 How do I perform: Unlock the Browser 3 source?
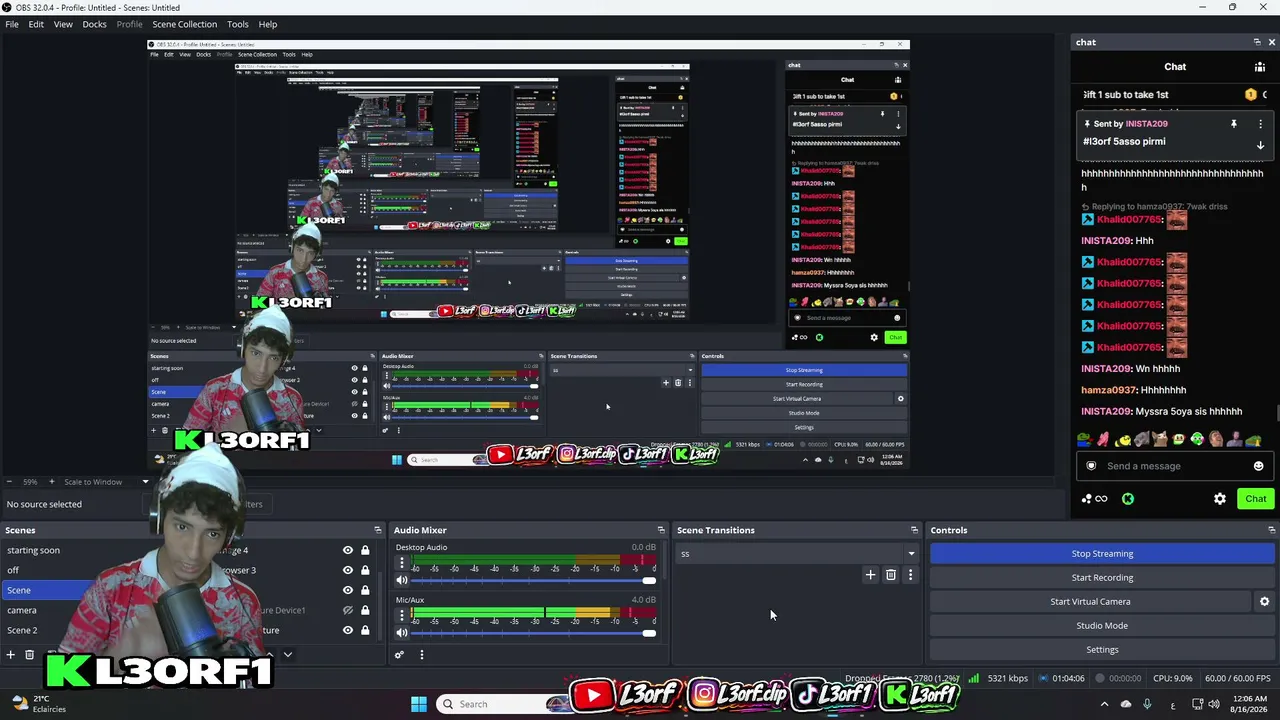coord(365,570)
